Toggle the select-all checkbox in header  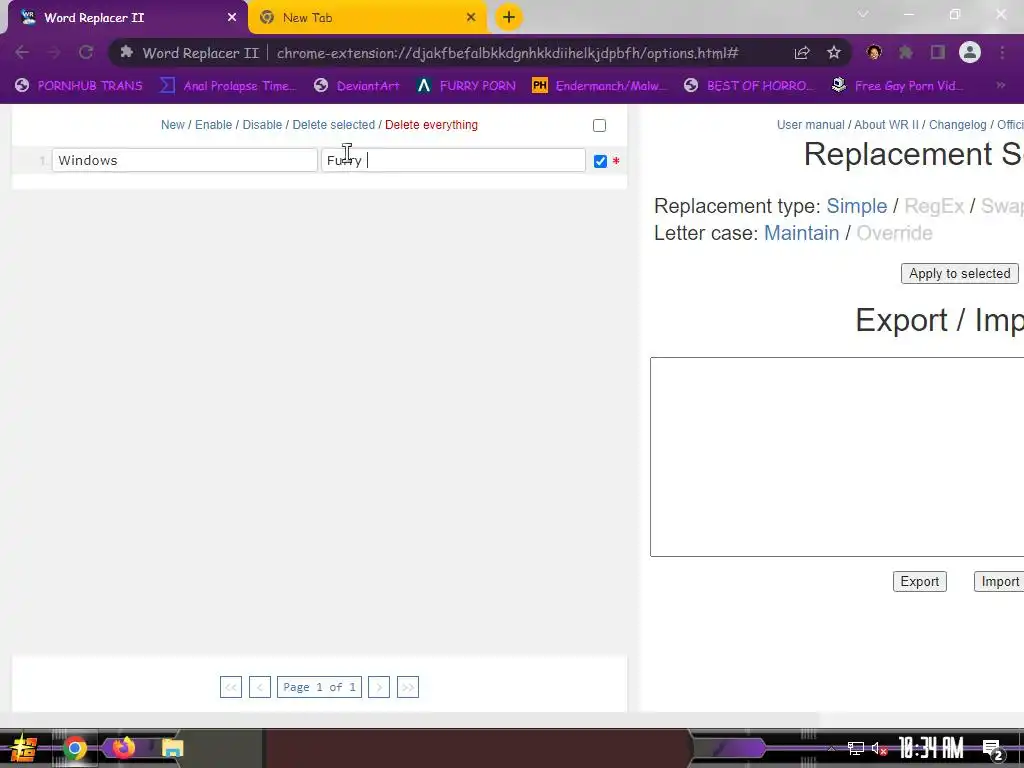(x=599, y=125)
